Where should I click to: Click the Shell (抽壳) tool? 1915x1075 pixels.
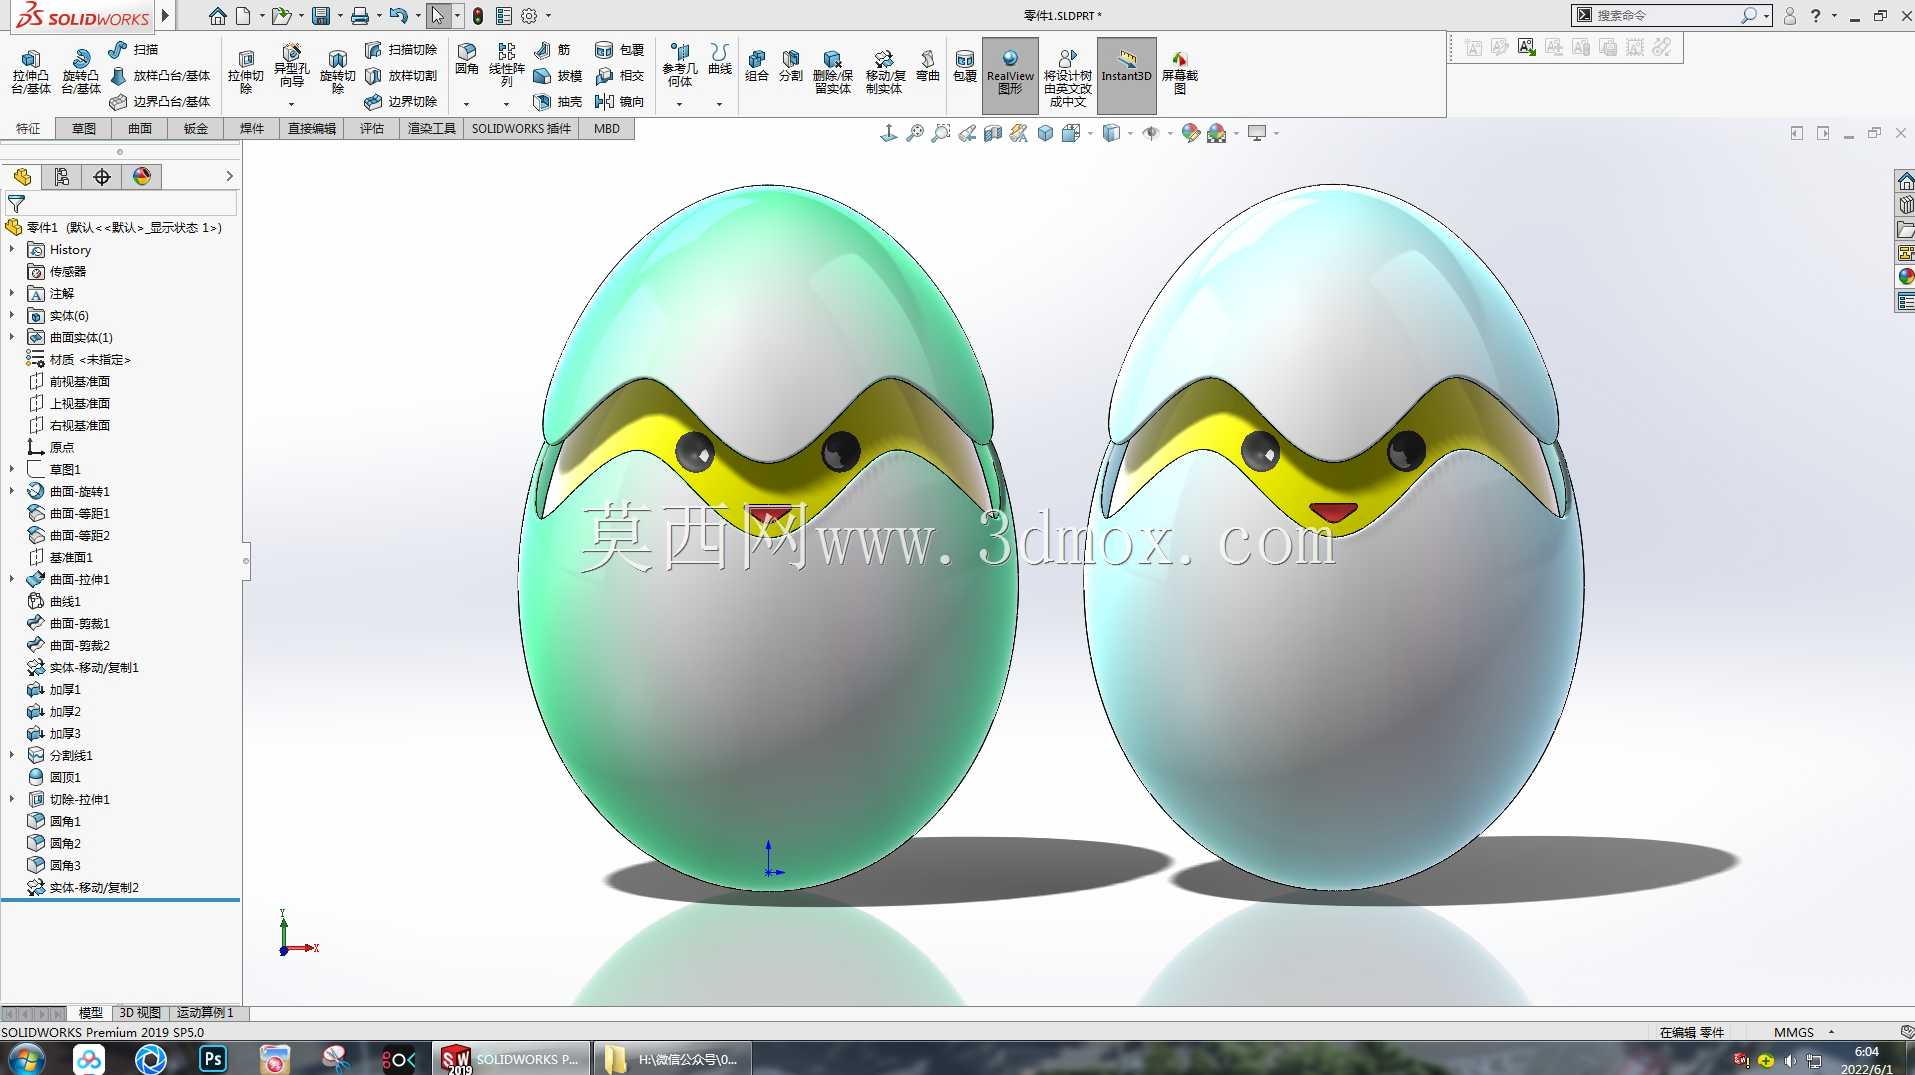pyautogui.click(x=558, y=101)
